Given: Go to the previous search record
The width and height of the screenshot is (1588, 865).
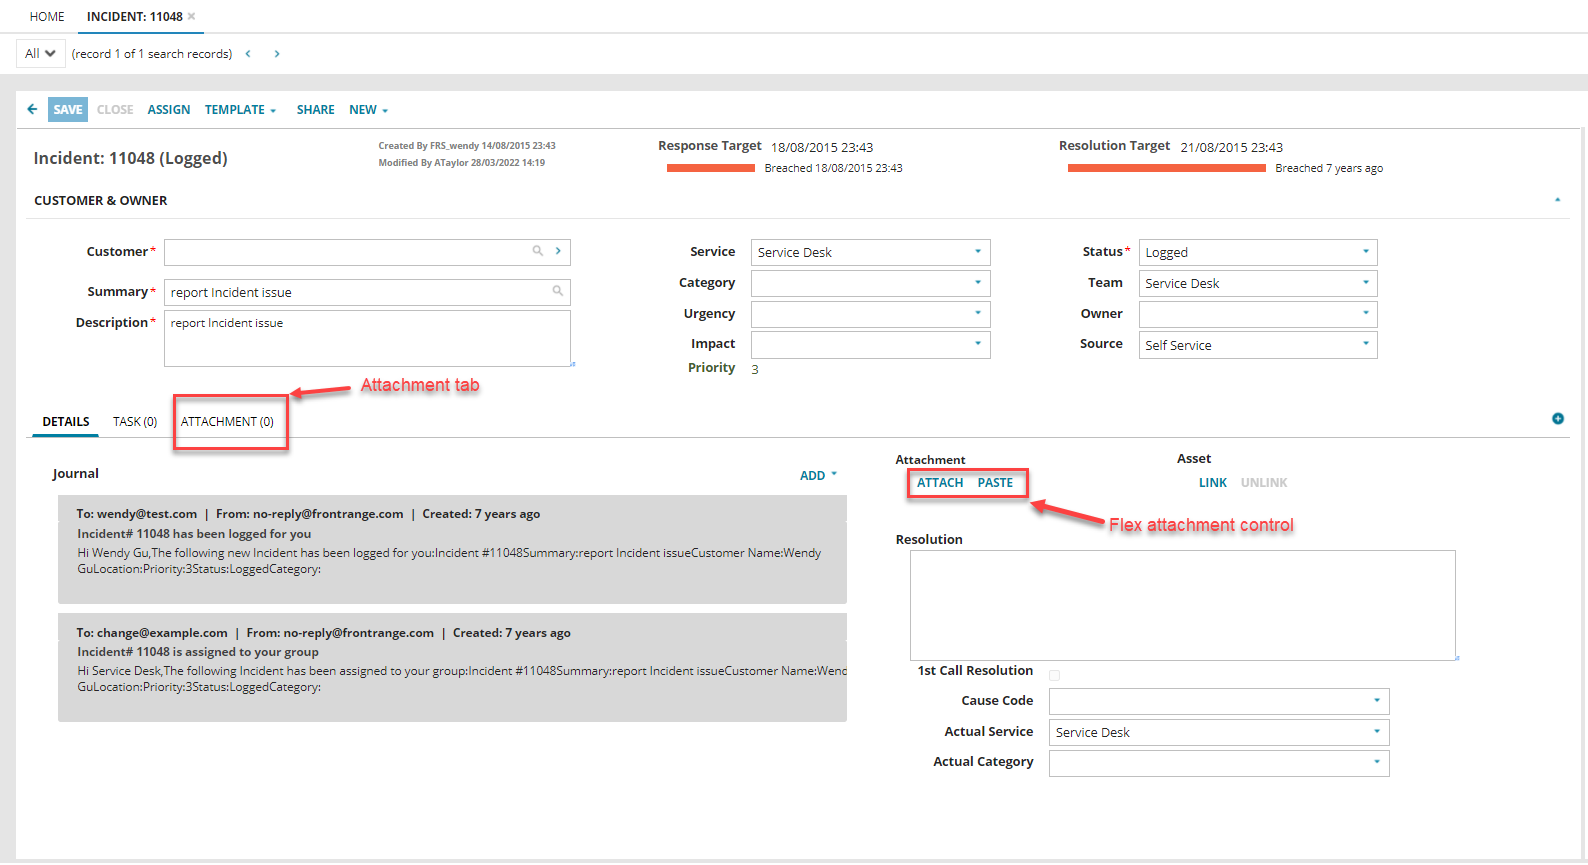Looking at the screenshot, I should [x=248, y=54].
